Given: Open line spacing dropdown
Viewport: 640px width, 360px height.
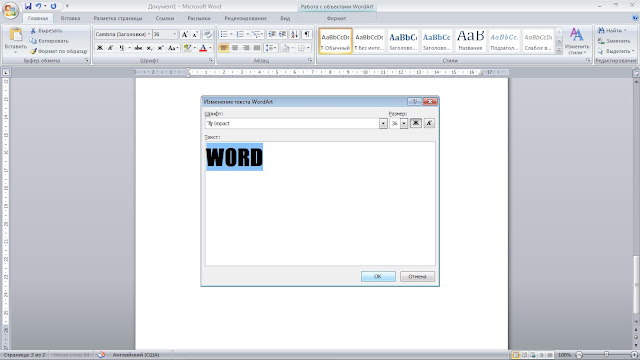Looking at the screenshot, I should pyautogui.click(x=271, y=48).
